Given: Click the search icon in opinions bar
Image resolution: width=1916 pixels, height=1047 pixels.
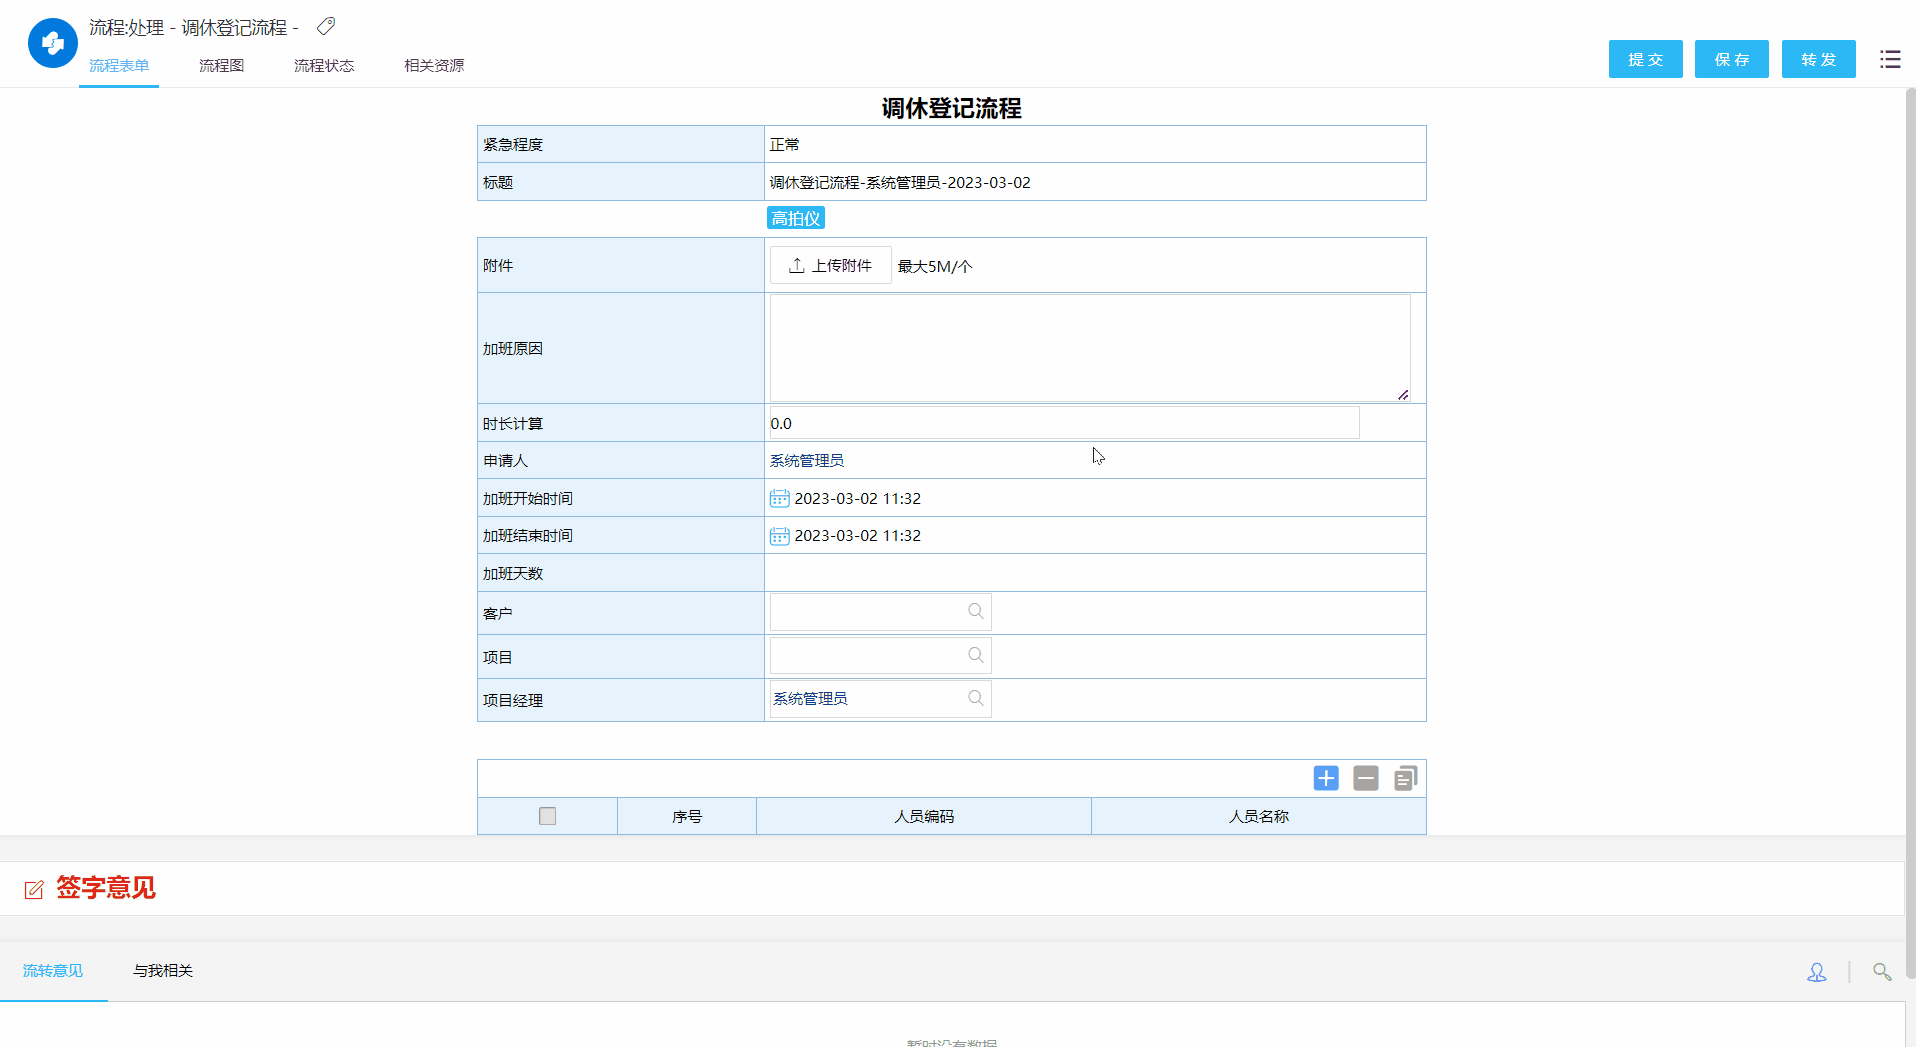Looking at the screenshot, I should 1882,972.
